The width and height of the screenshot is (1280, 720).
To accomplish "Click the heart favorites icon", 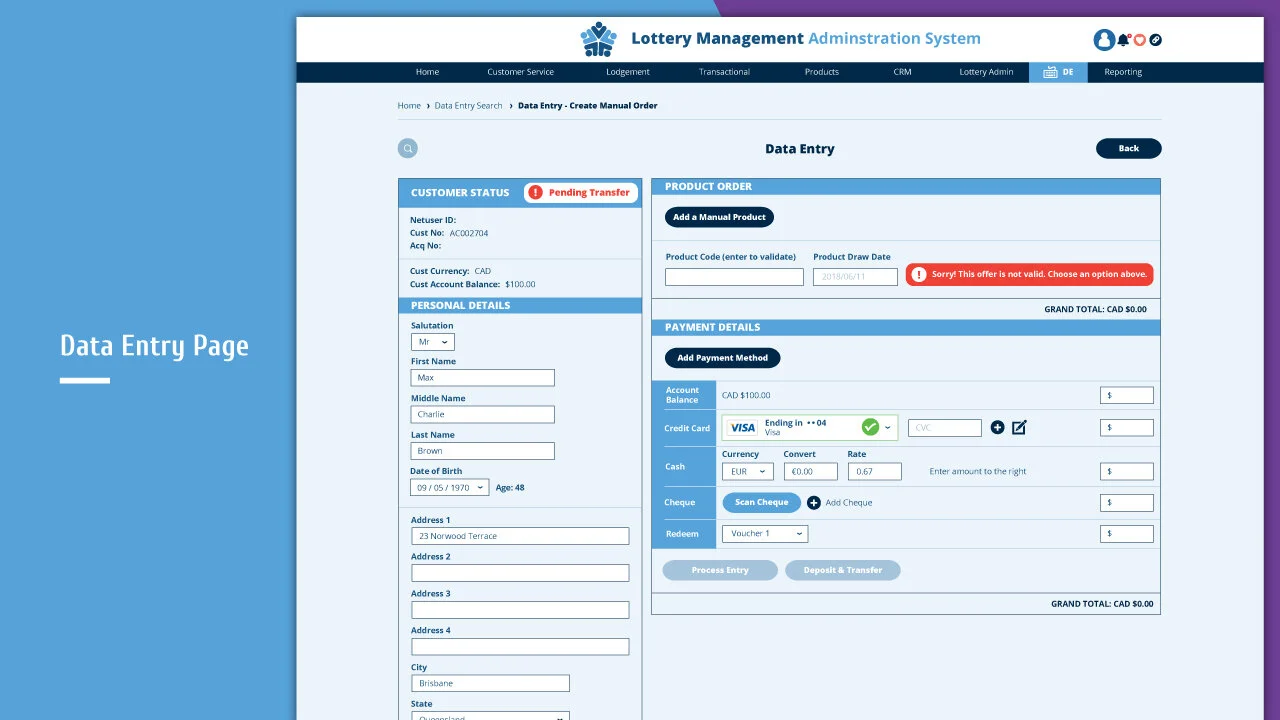I will pyautogui.click(x=1140, y=40).
